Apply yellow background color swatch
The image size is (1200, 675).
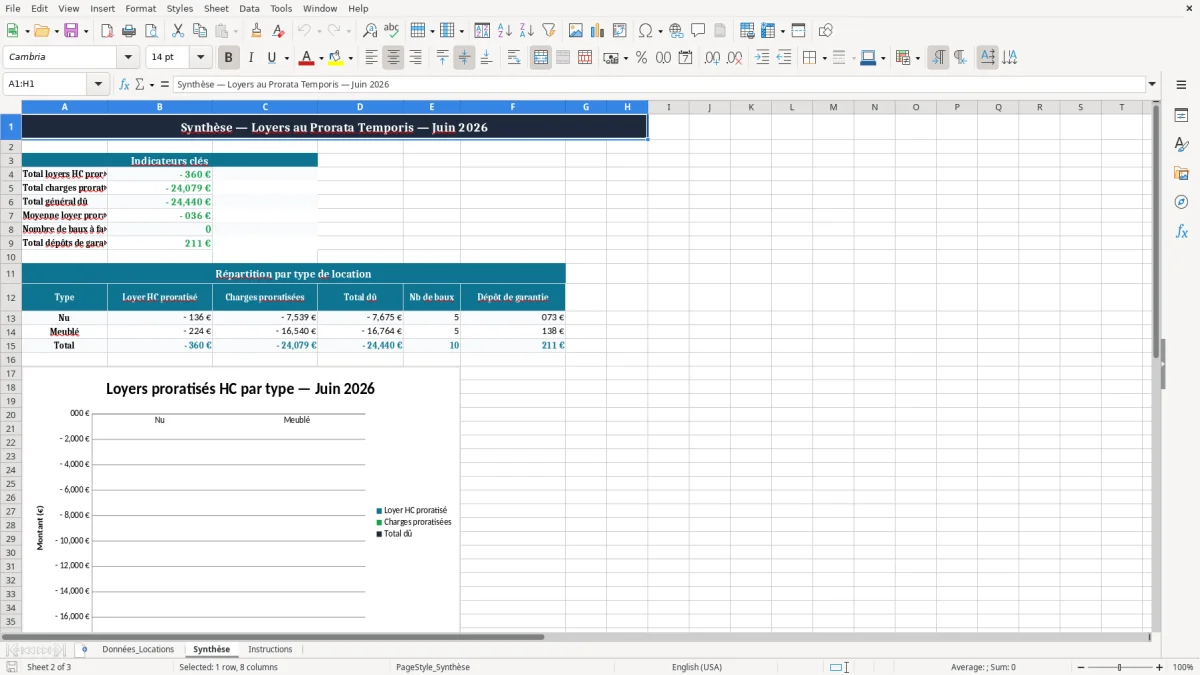(x=336, y=58)
